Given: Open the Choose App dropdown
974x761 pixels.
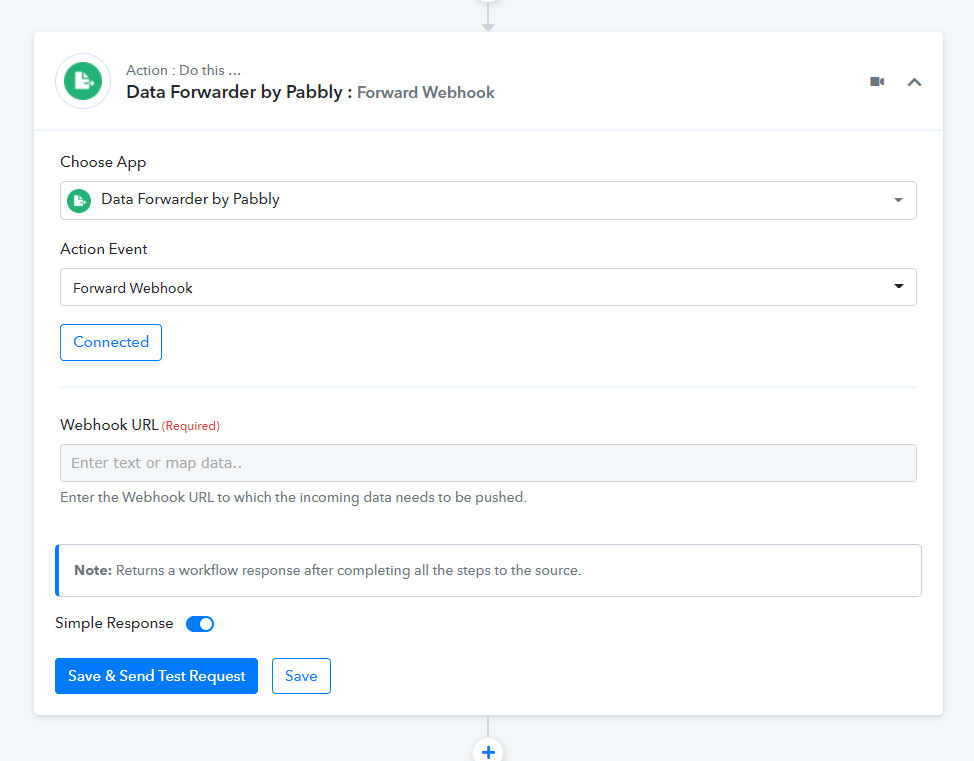Looking at the screenshot, I should (488, 200).
